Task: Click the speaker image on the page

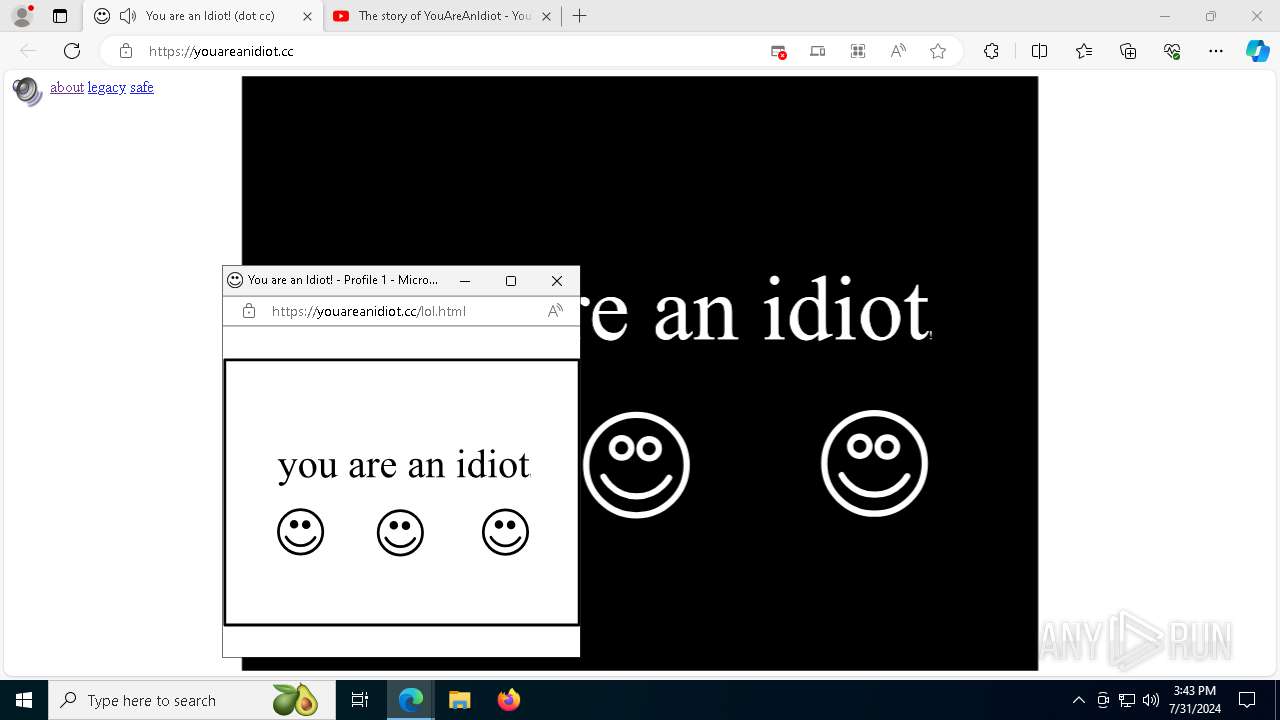Action: (x=28, y=91)
